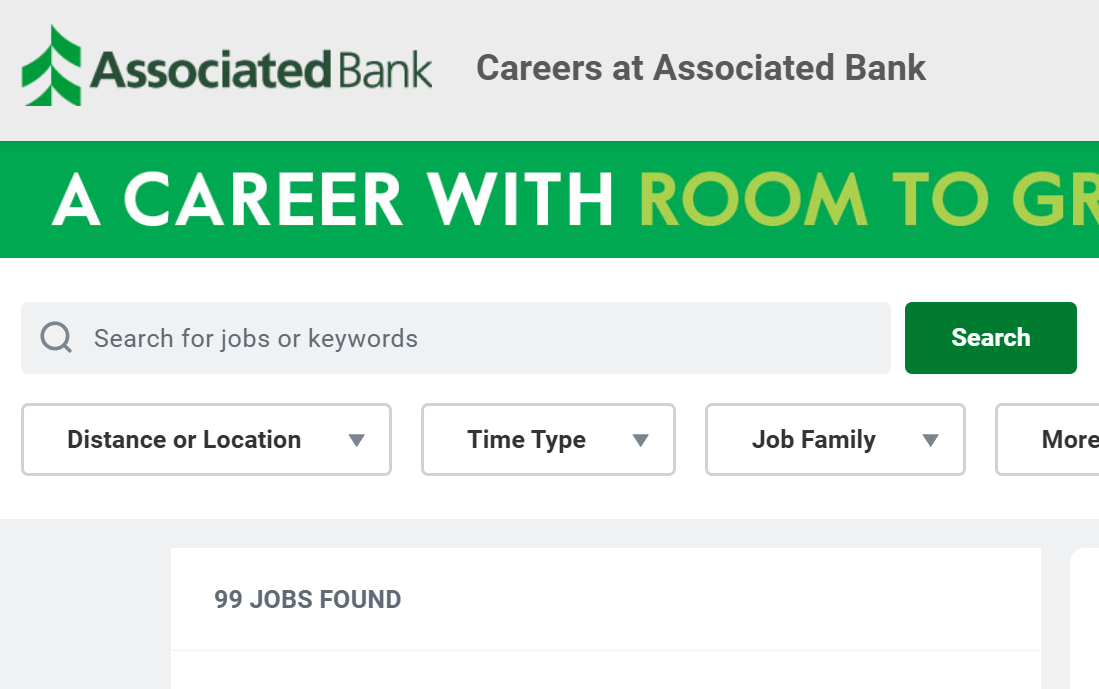Screen dimensions: 1099x689
Task: Select the search keywords placeholder text
Action: pos(256,339)
